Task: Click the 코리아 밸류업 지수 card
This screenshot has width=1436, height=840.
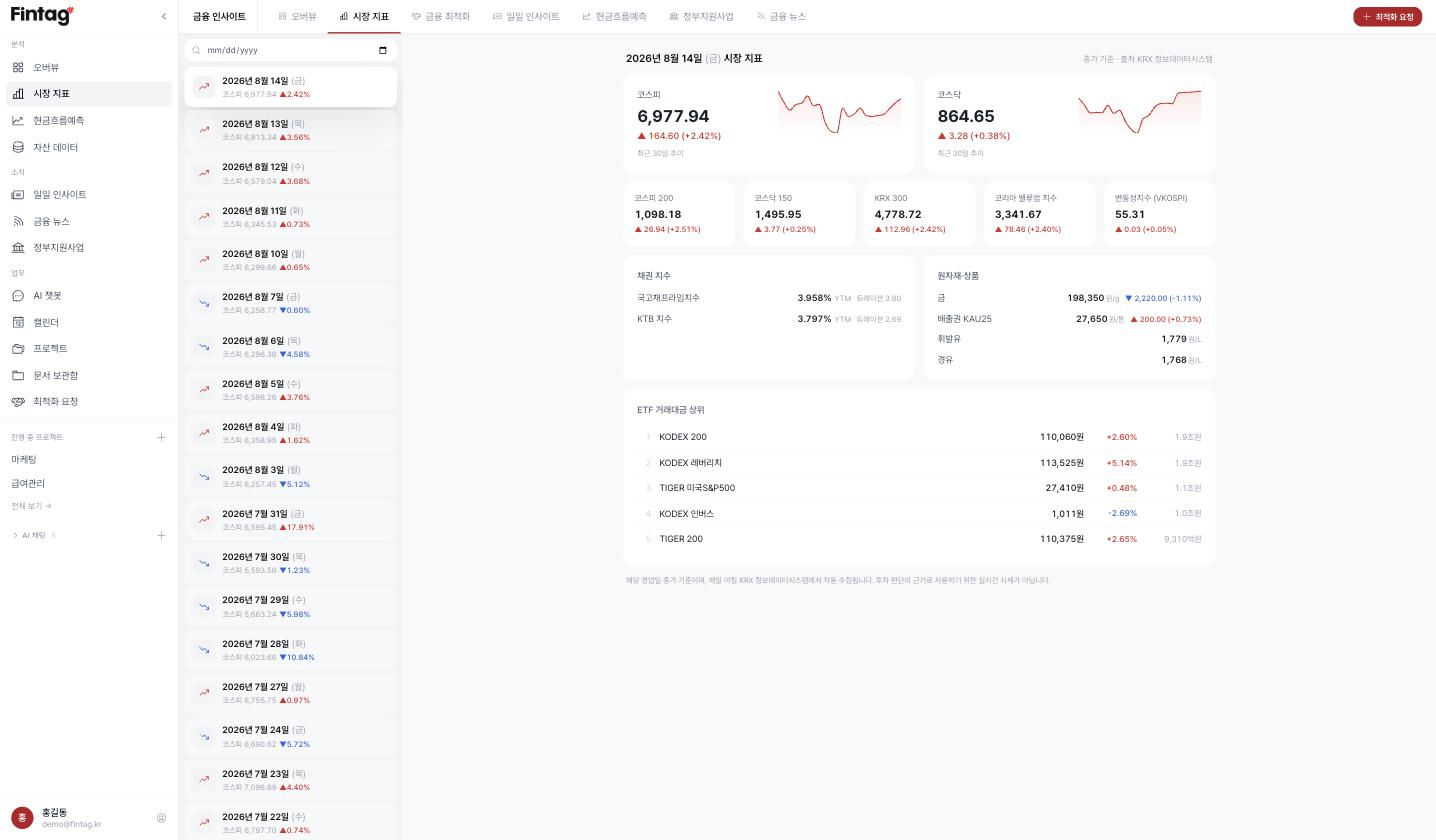Action: tap(1039, 214)
